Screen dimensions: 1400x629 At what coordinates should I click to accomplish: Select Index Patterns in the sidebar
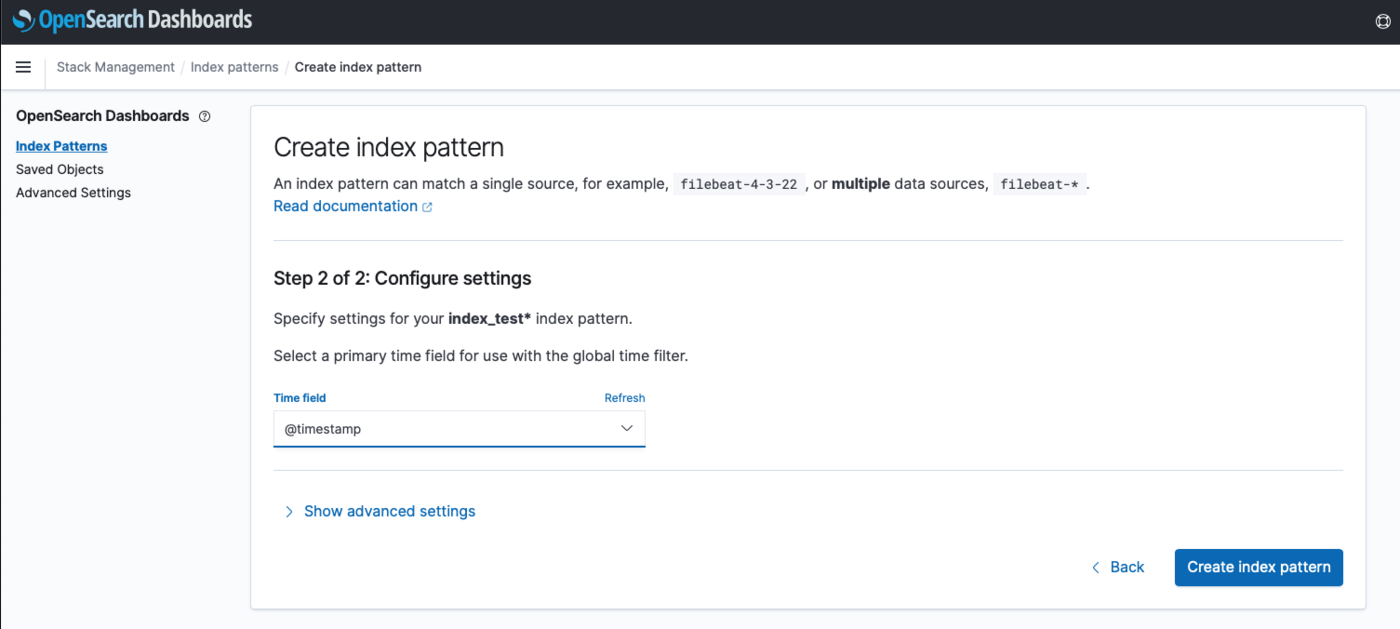pyautogui.click(x=61, y=146)
